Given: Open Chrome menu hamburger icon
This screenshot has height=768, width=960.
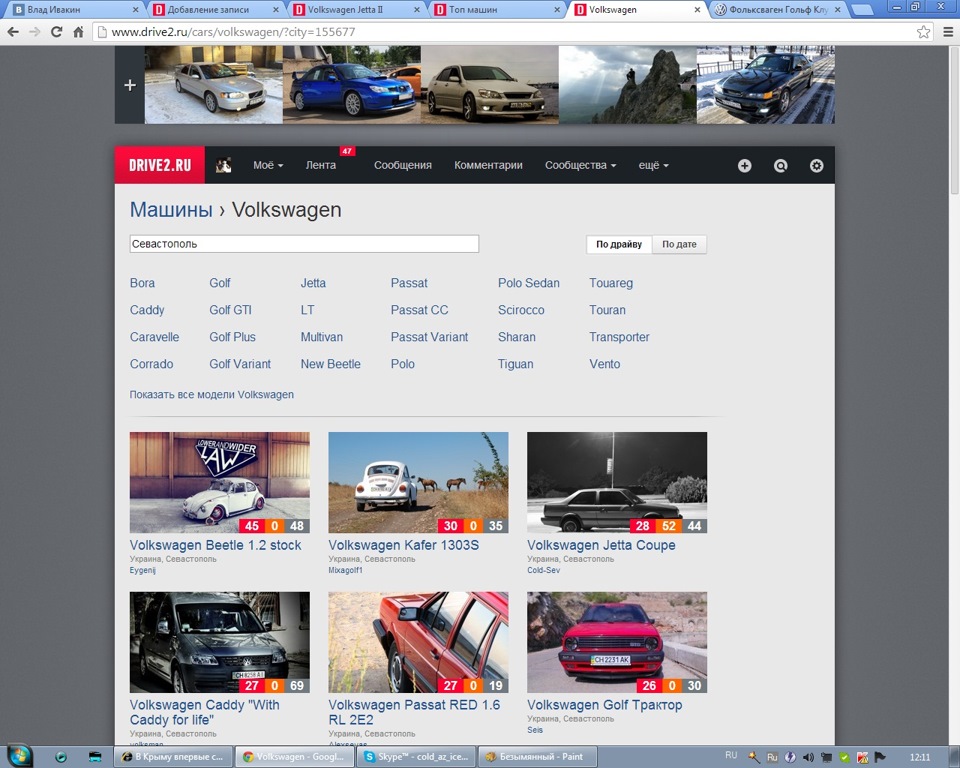Looking at the screenshot, I should point(948,32).
